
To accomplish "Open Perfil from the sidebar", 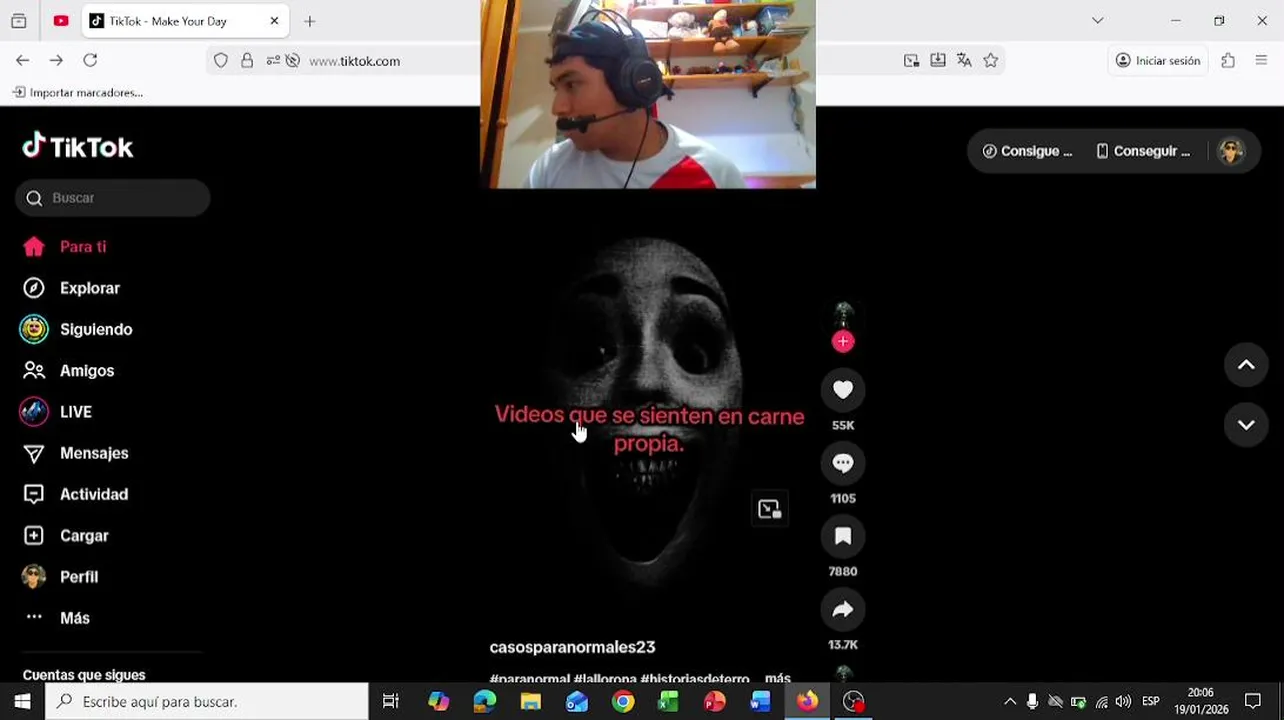I will point(60,577).
